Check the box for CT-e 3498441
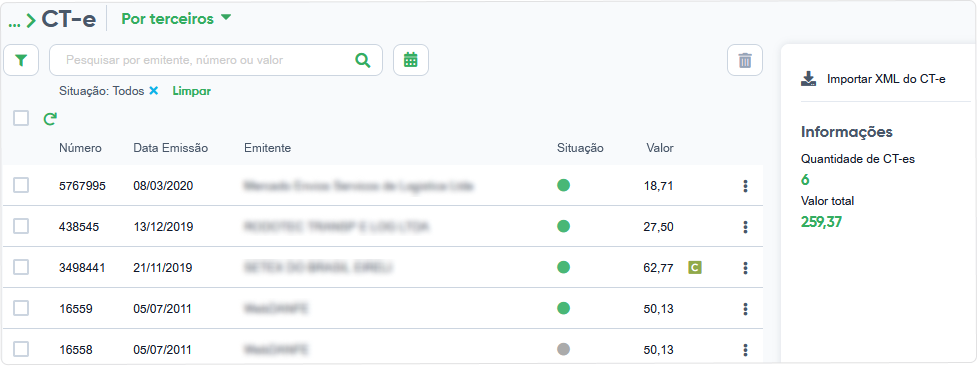The width and height of the screenshot is (977, 366). pos(21,267)
